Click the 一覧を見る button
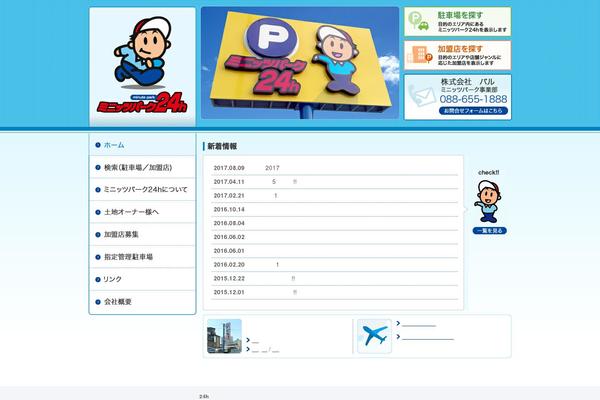 [x=490, y=230]
